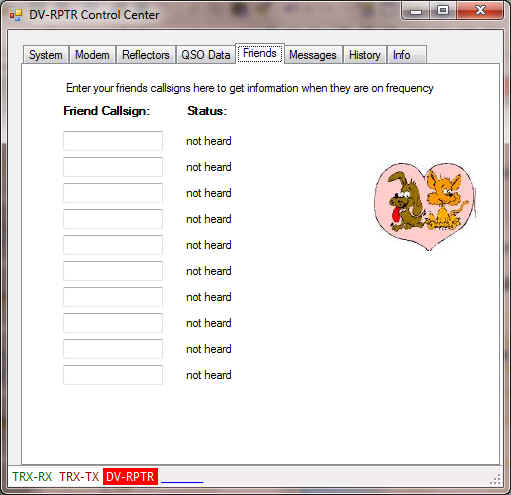Screen dimensions: 511x495
Task: Open the Messages tab
Action: point(313,55)
